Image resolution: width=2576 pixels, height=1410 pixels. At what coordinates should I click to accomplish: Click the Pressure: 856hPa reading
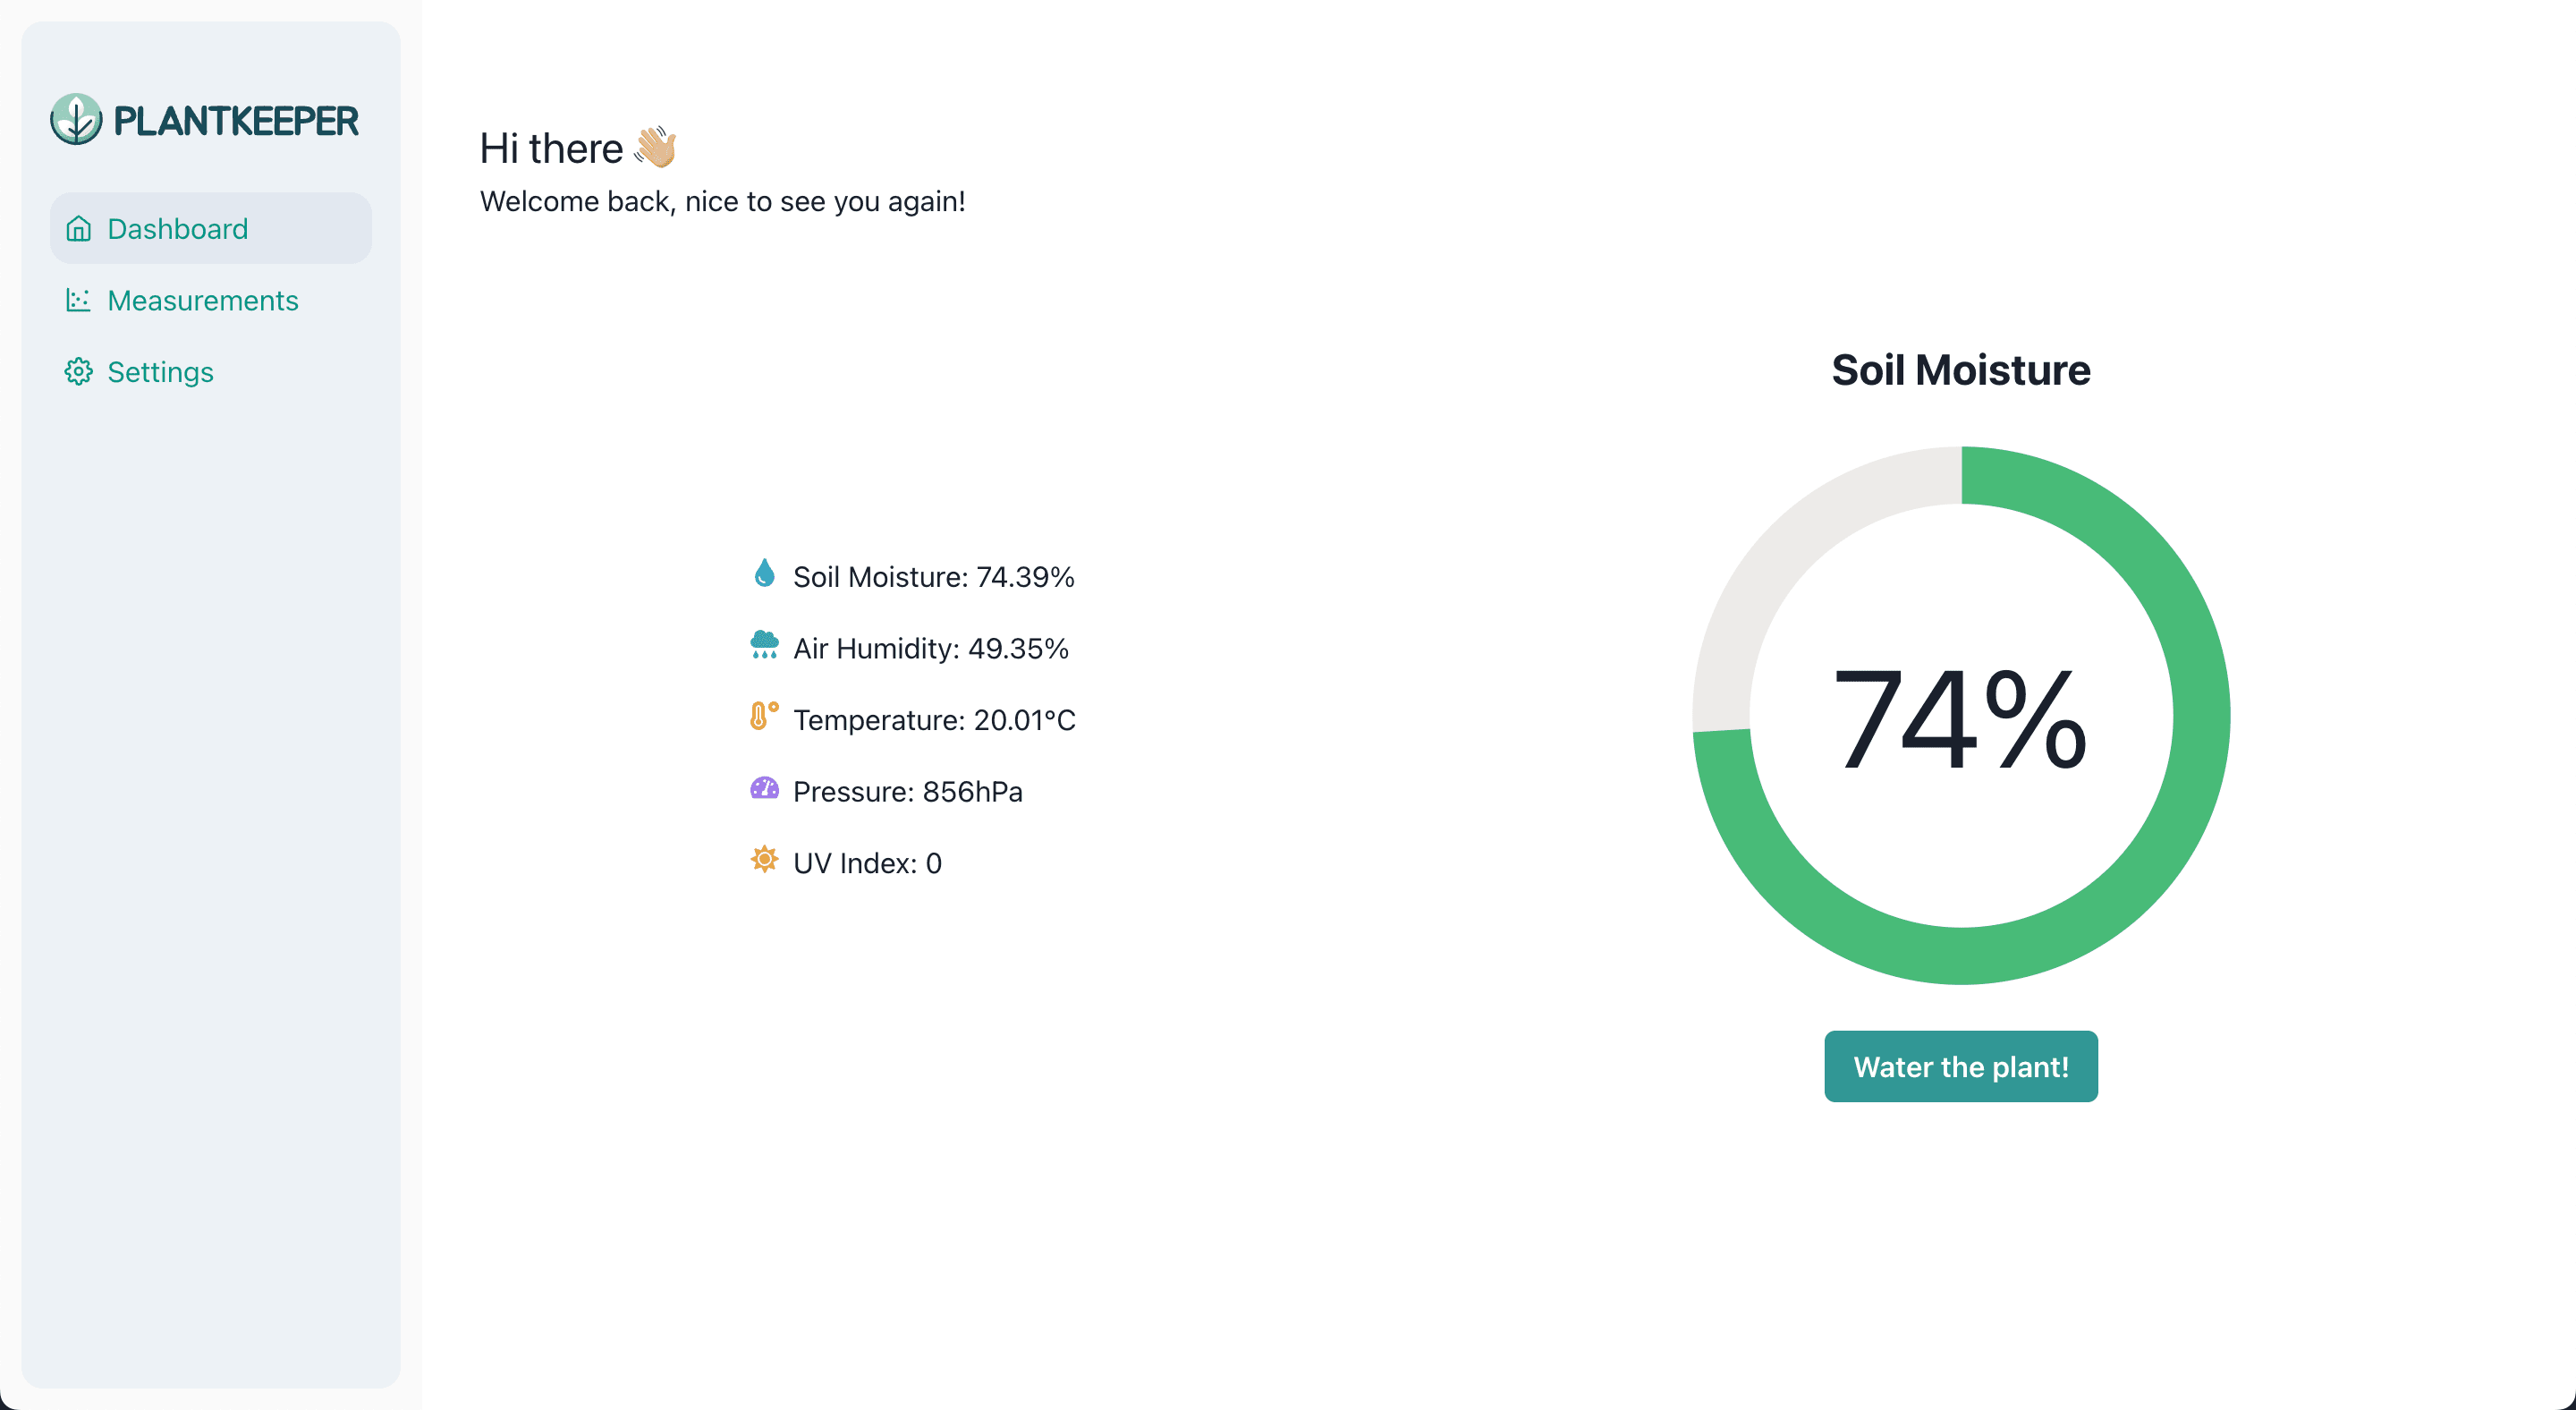point(907,791)
